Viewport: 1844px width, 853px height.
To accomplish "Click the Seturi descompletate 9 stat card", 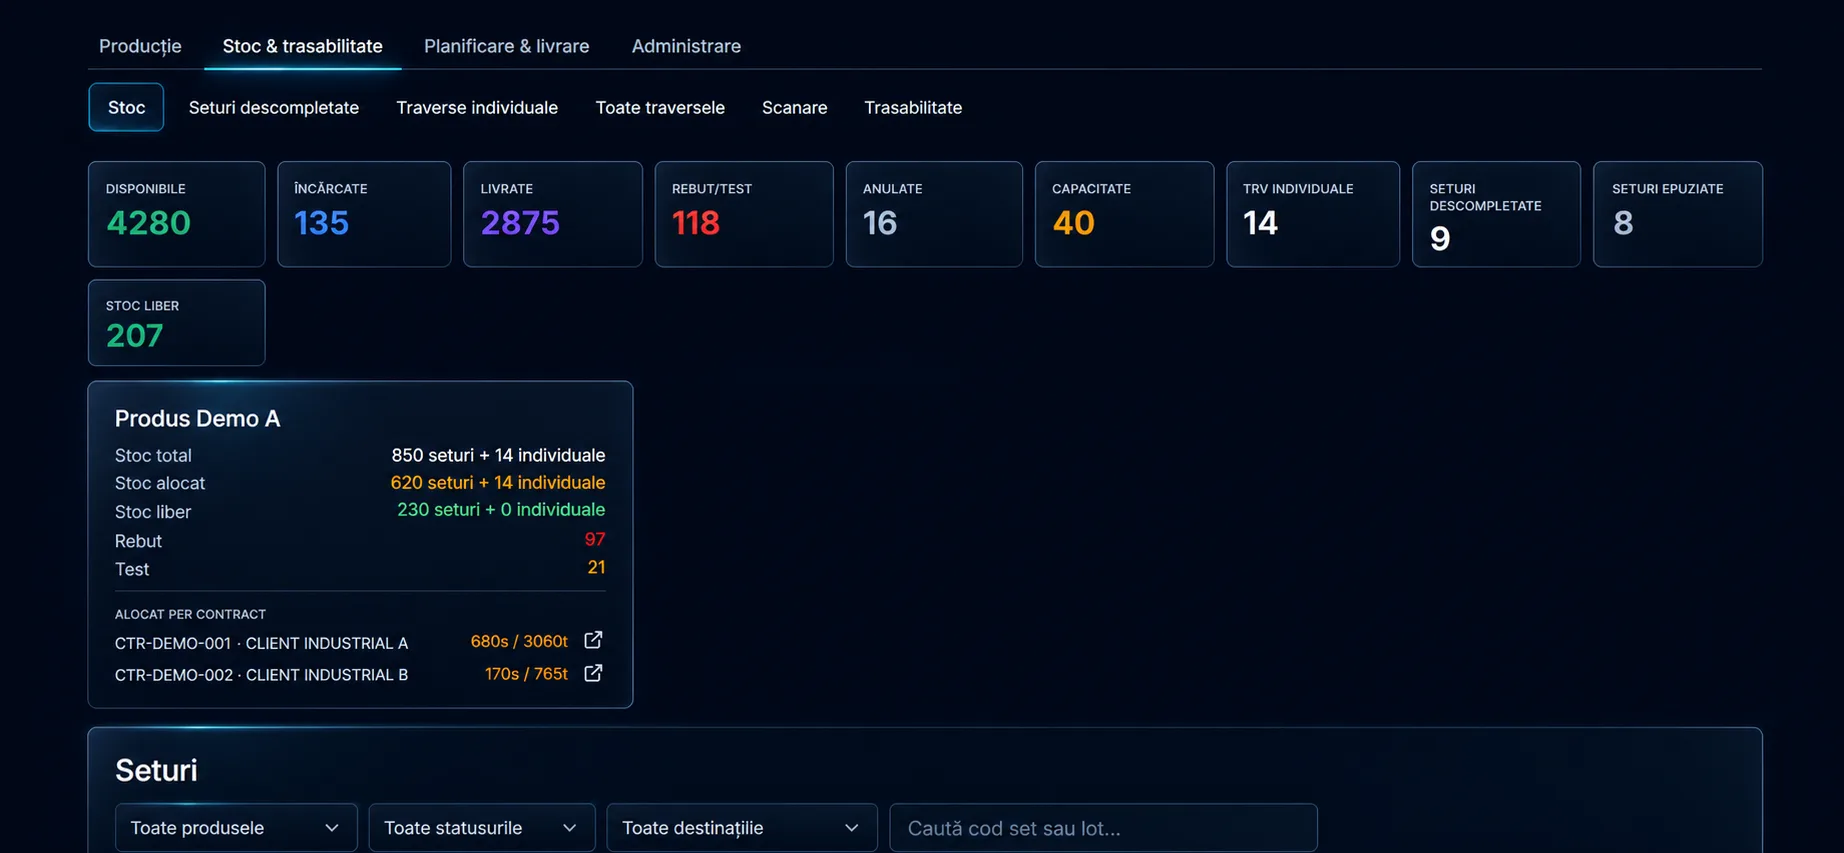I will [1496, 214].
